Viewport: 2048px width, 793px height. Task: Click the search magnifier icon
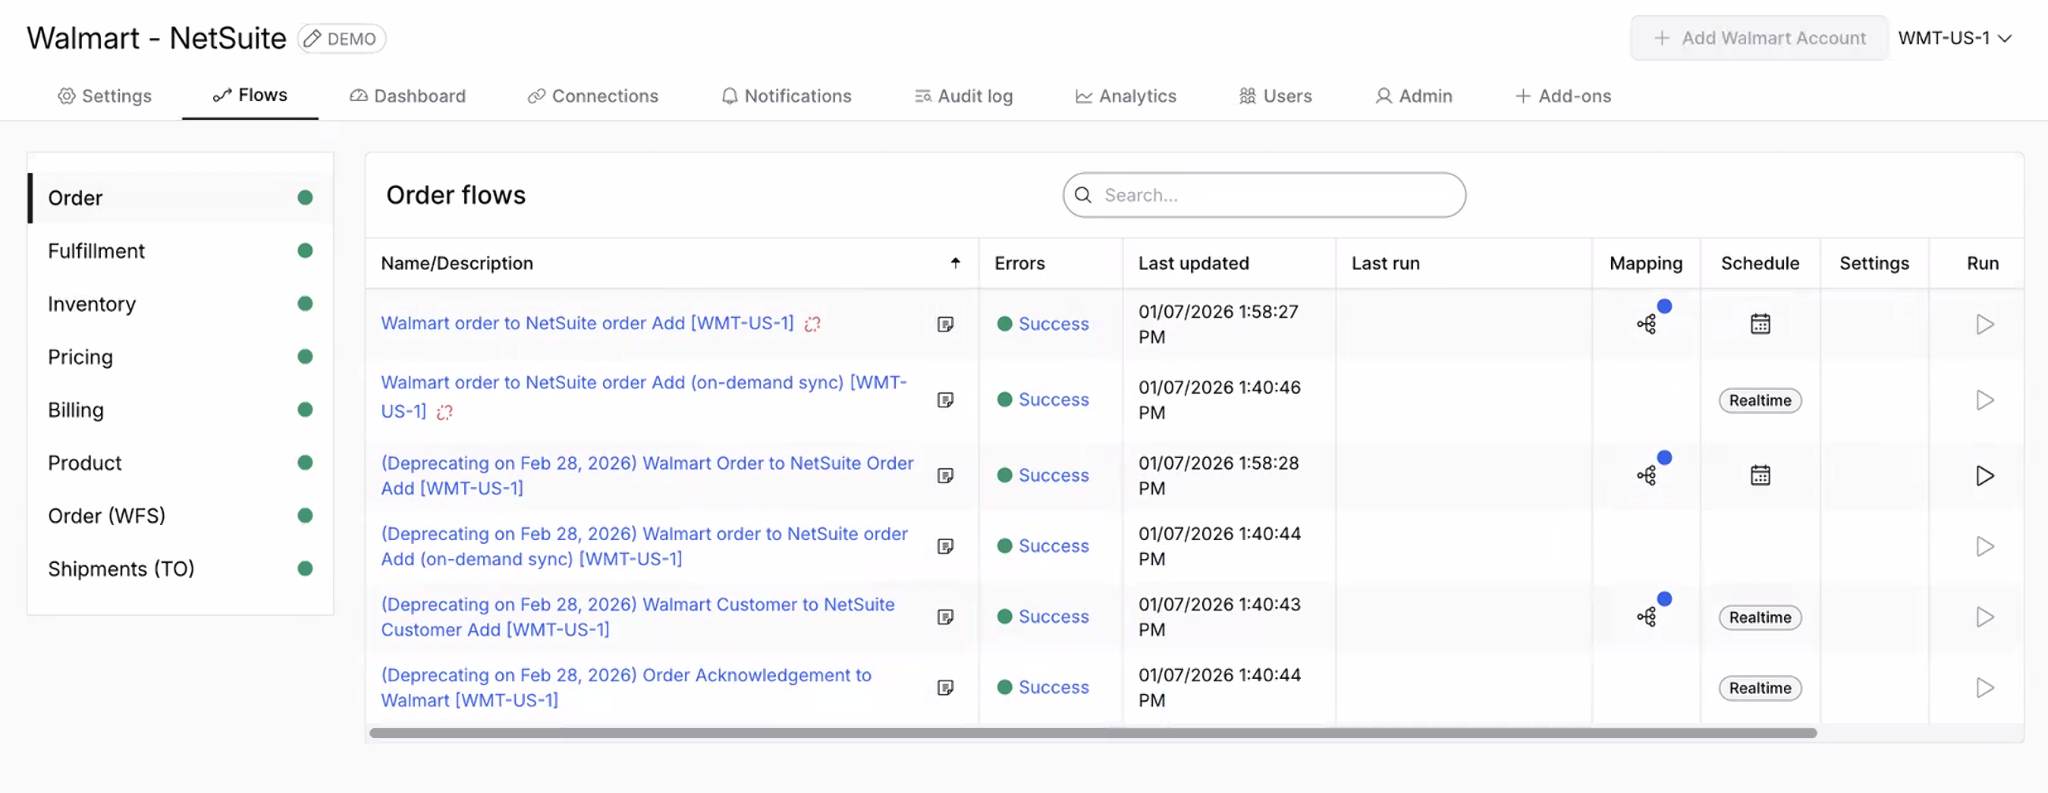pos(1083,195)
